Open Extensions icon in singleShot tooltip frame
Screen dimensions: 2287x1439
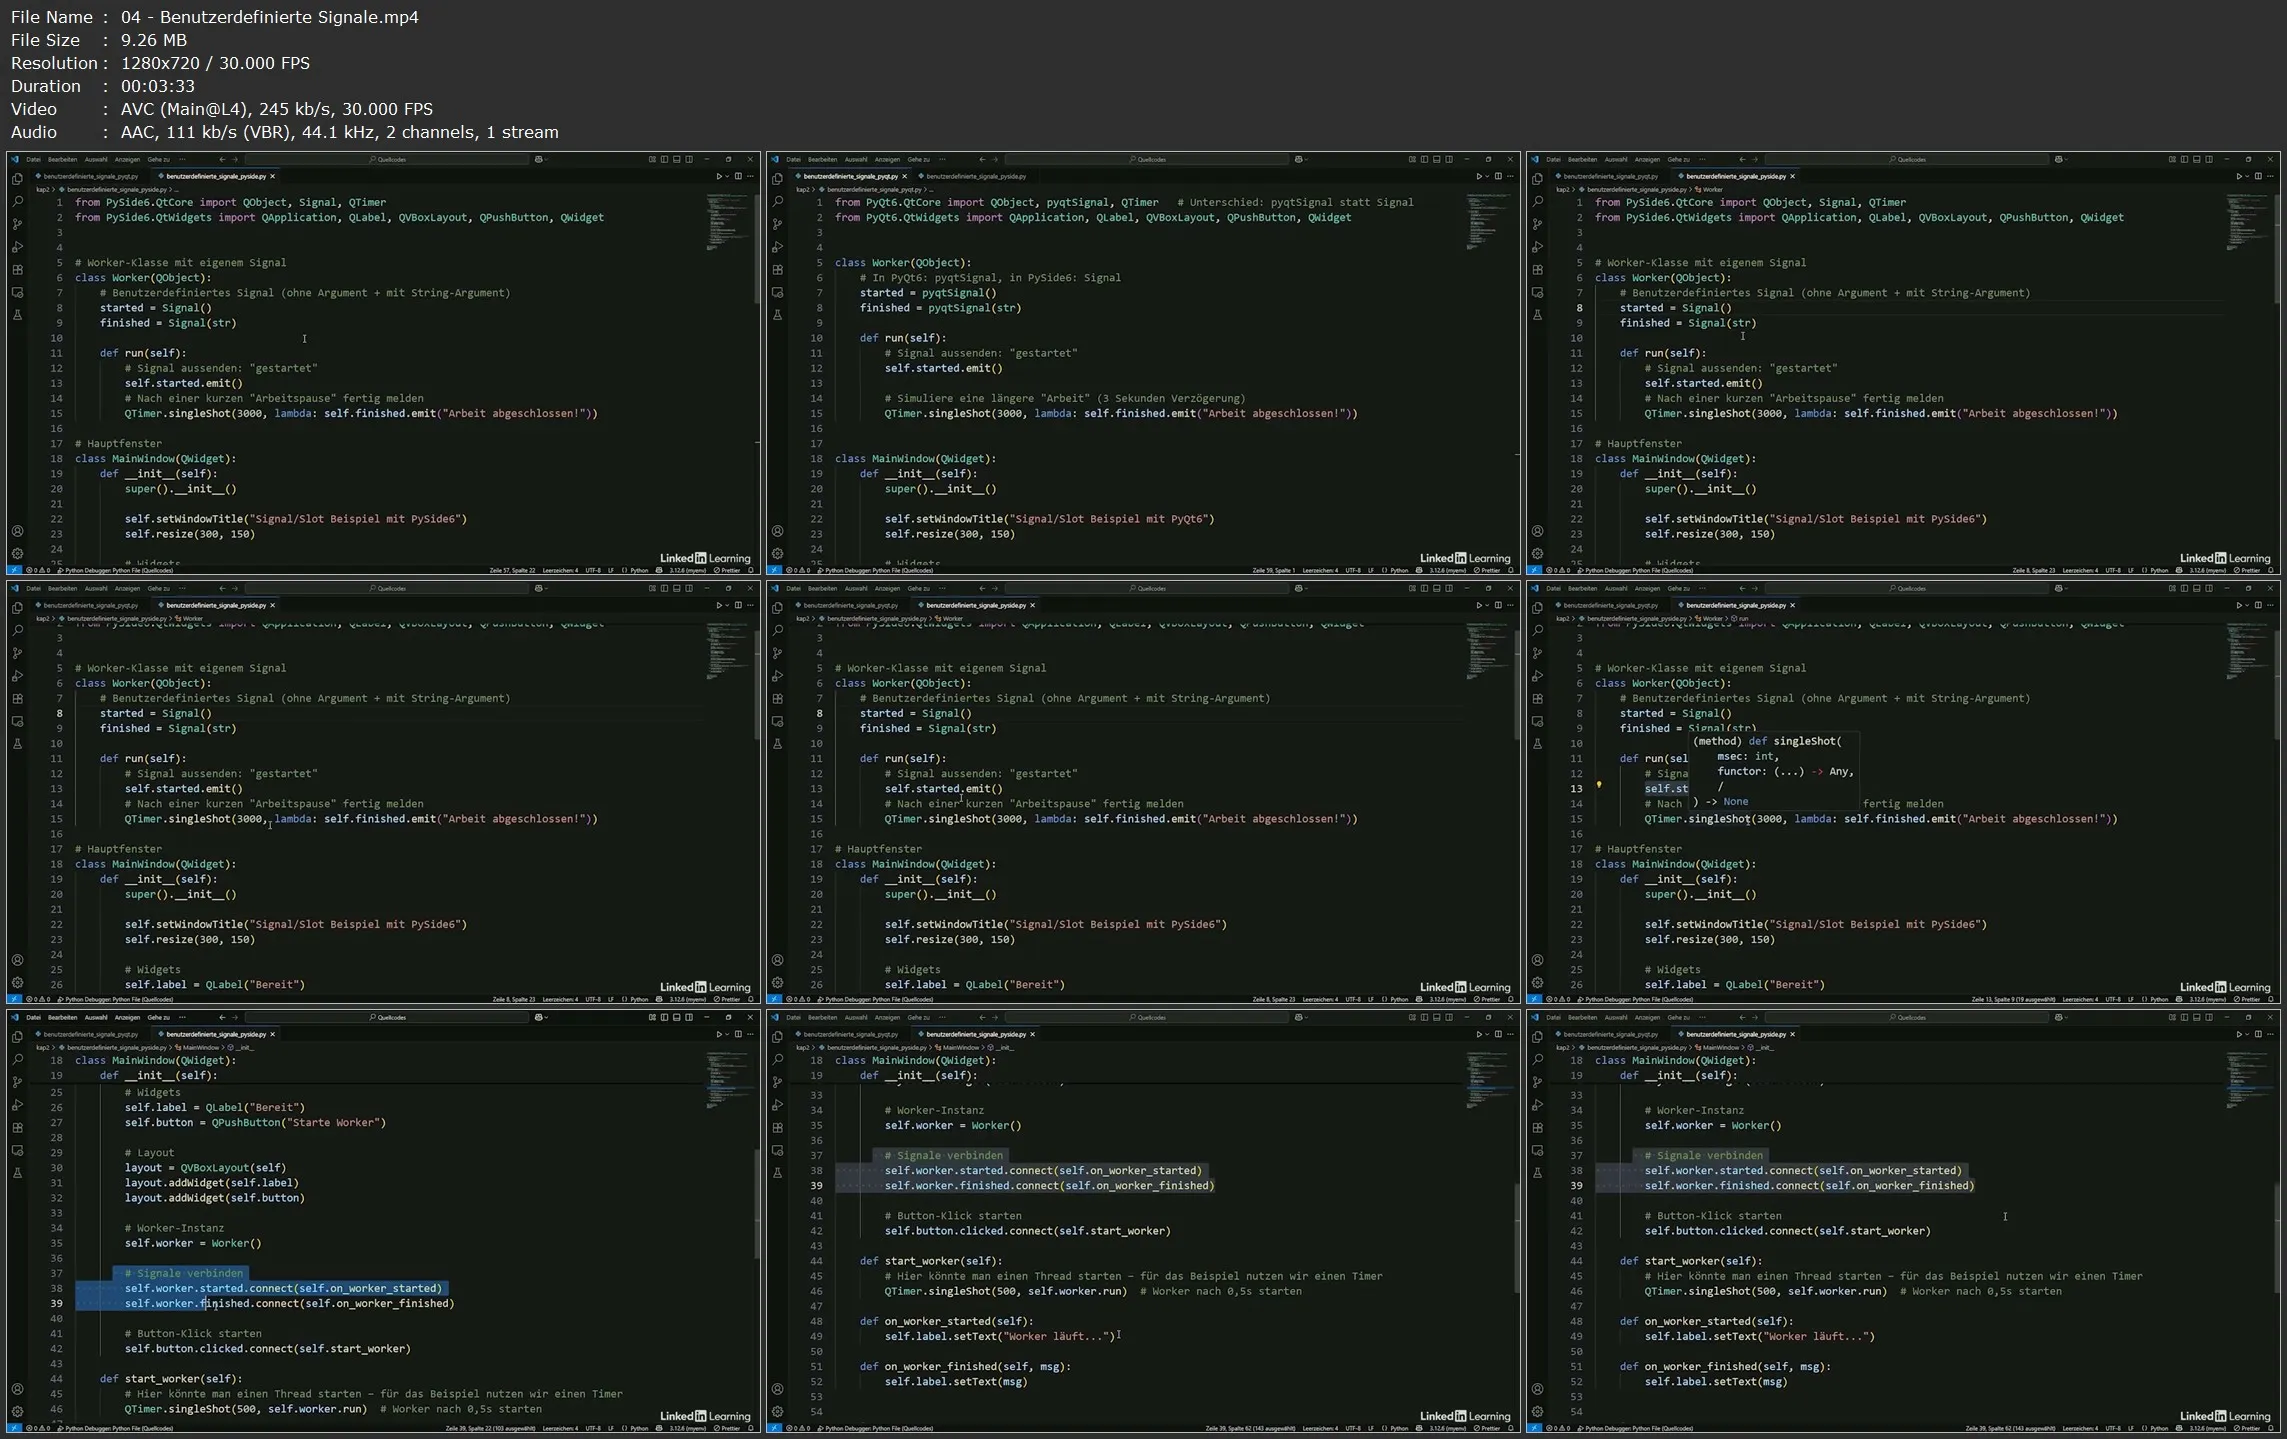click(1537, 699)
